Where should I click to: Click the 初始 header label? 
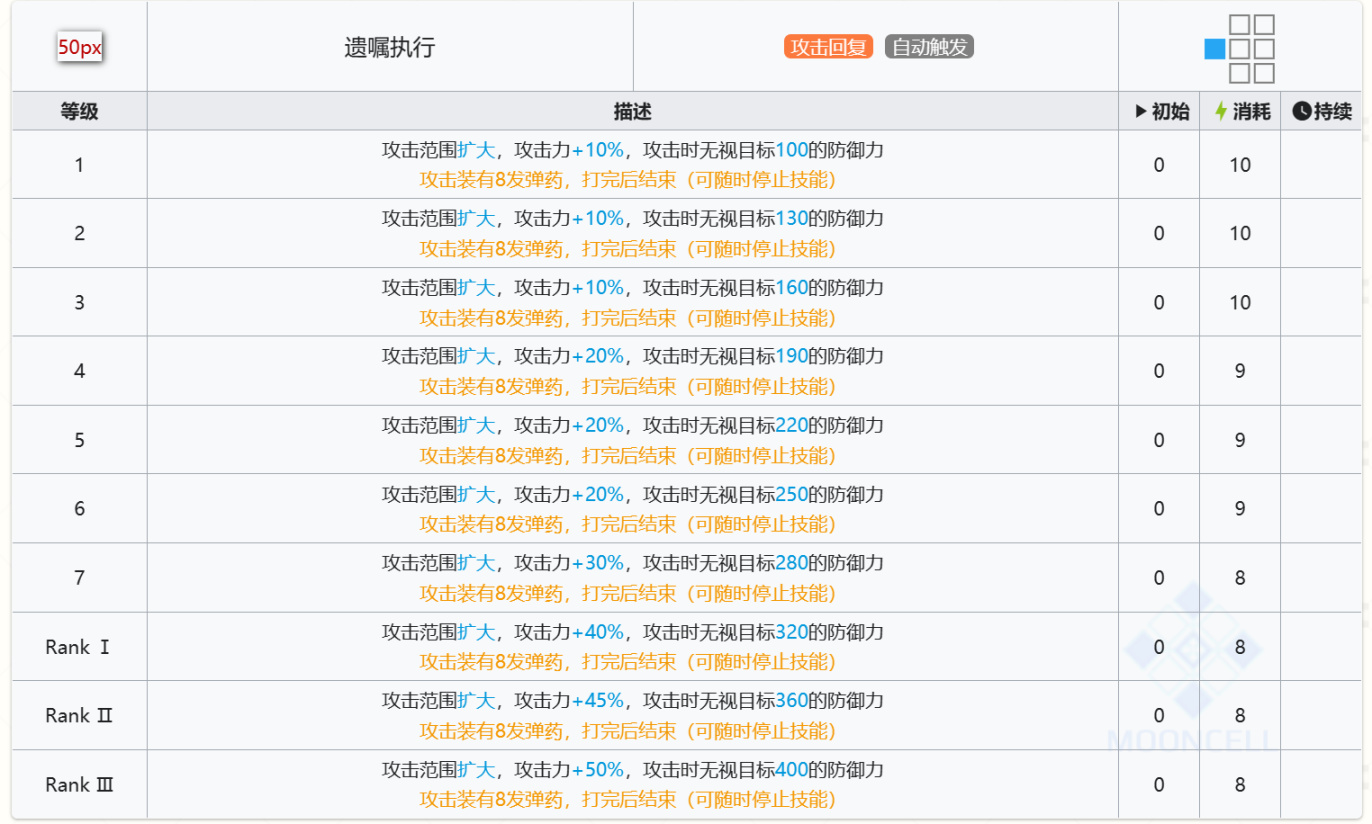(1170, 111)
